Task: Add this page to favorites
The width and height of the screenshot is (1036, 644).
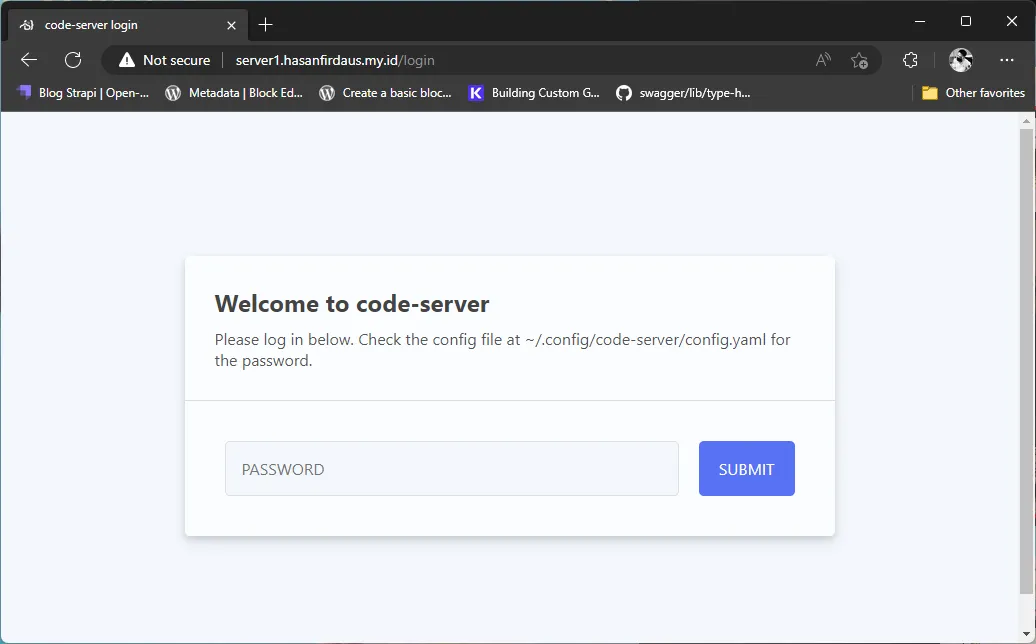Action: [859, 60]
